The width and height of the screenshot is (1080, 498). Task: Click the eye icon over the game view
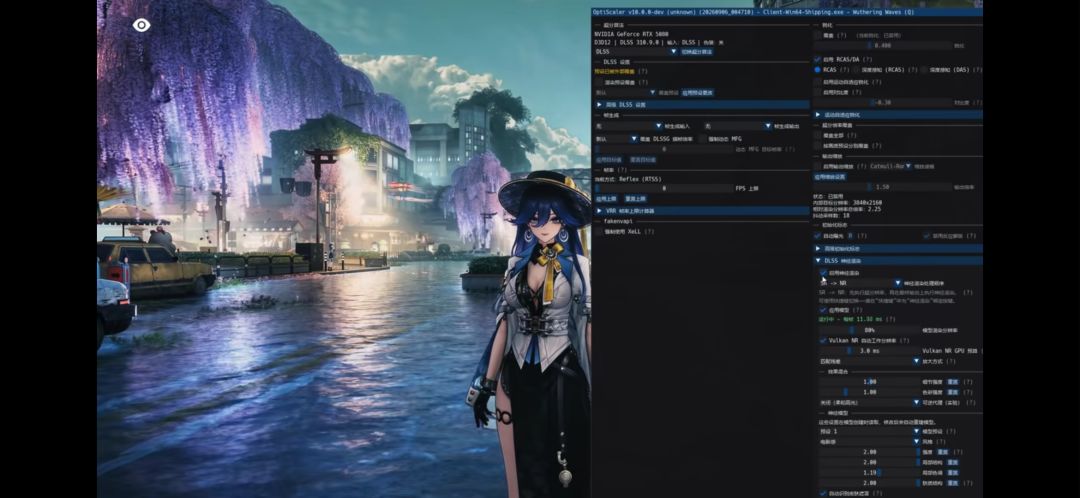point(141,25)
